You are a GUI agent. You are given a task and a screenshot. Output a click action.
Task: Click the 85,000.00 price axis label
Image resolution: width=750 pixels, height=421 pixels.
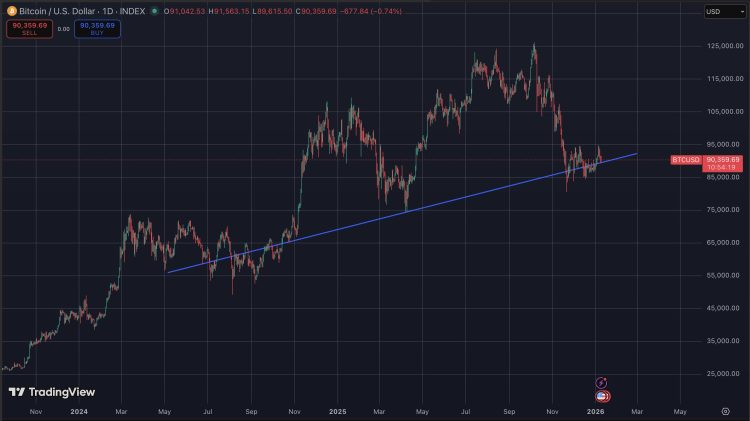(723, 177)
